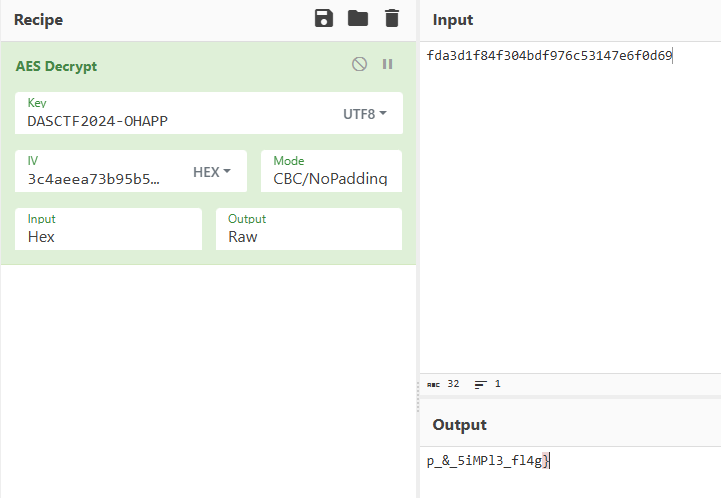Image resolution: width=721 pixels, height=498 pixels.
Task: Click the IV value field
Action: point(95,178)
